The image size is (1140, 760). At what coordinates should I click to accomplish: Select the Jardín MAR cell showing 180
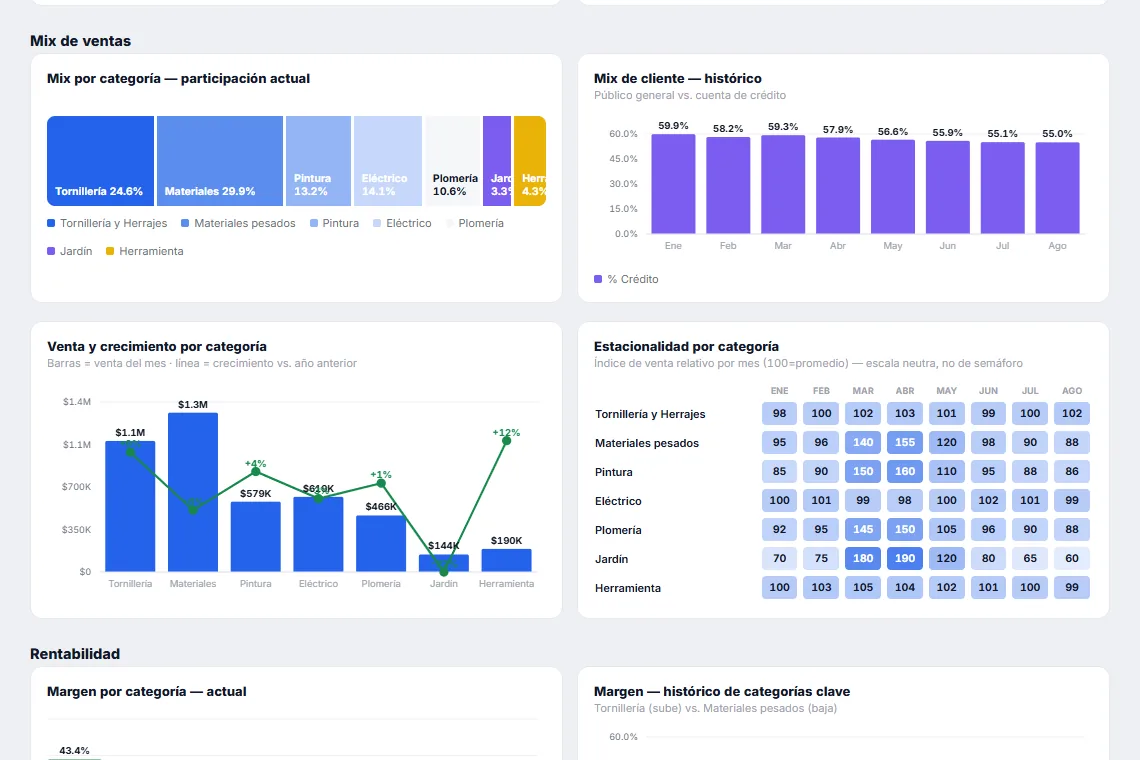coord(863,559)
